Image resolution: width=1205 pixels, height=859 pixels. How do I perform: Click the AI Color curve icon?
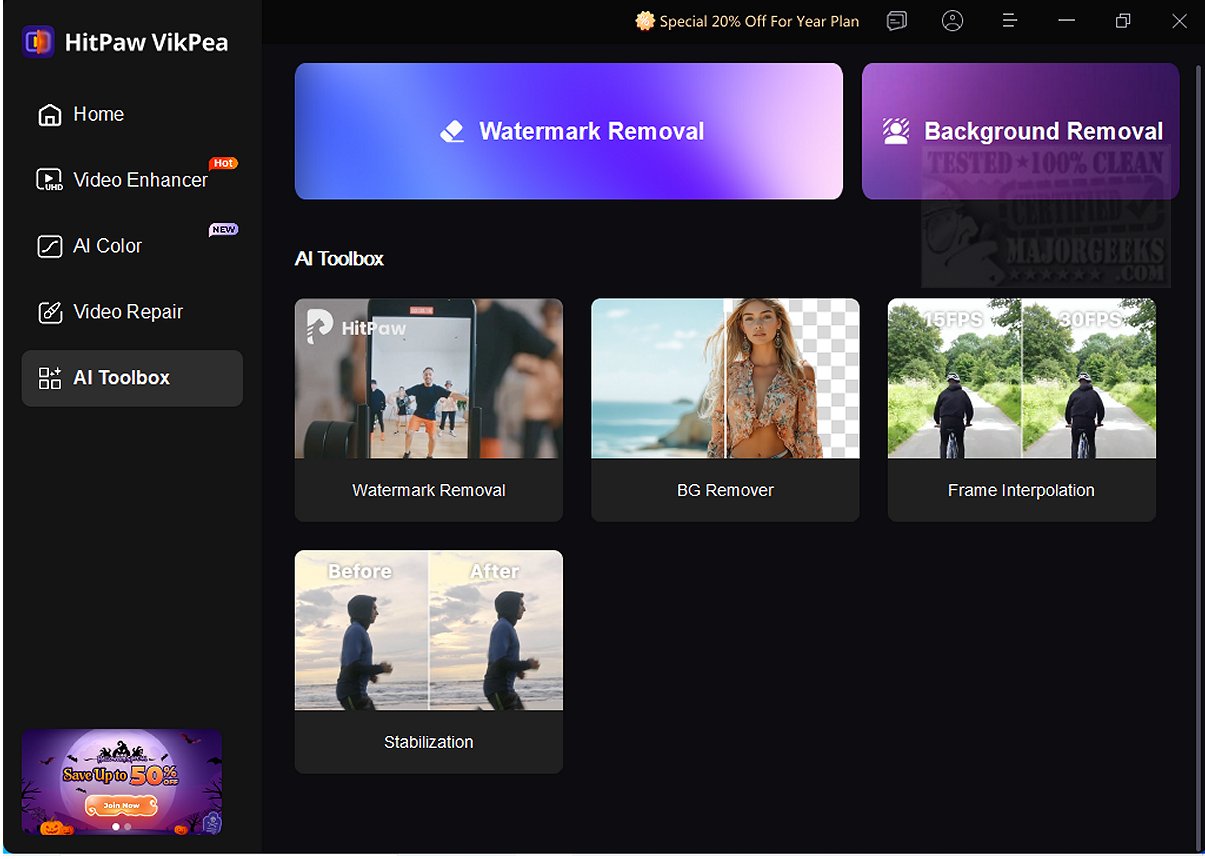coord(49,246)
